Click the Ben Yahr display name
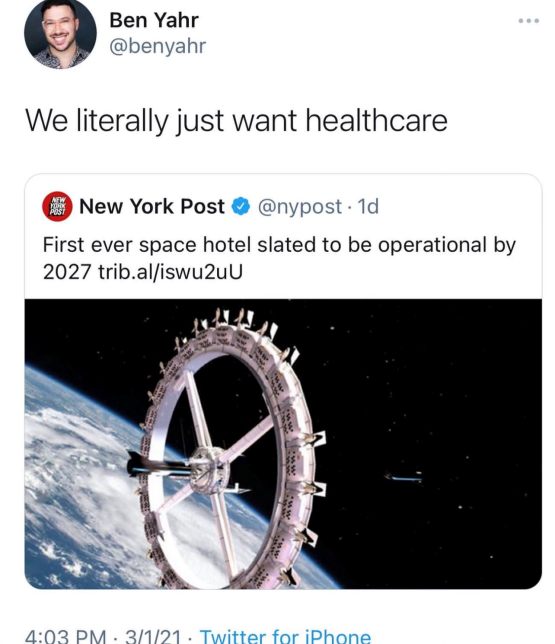555x644 pixels. pos(154,20)
